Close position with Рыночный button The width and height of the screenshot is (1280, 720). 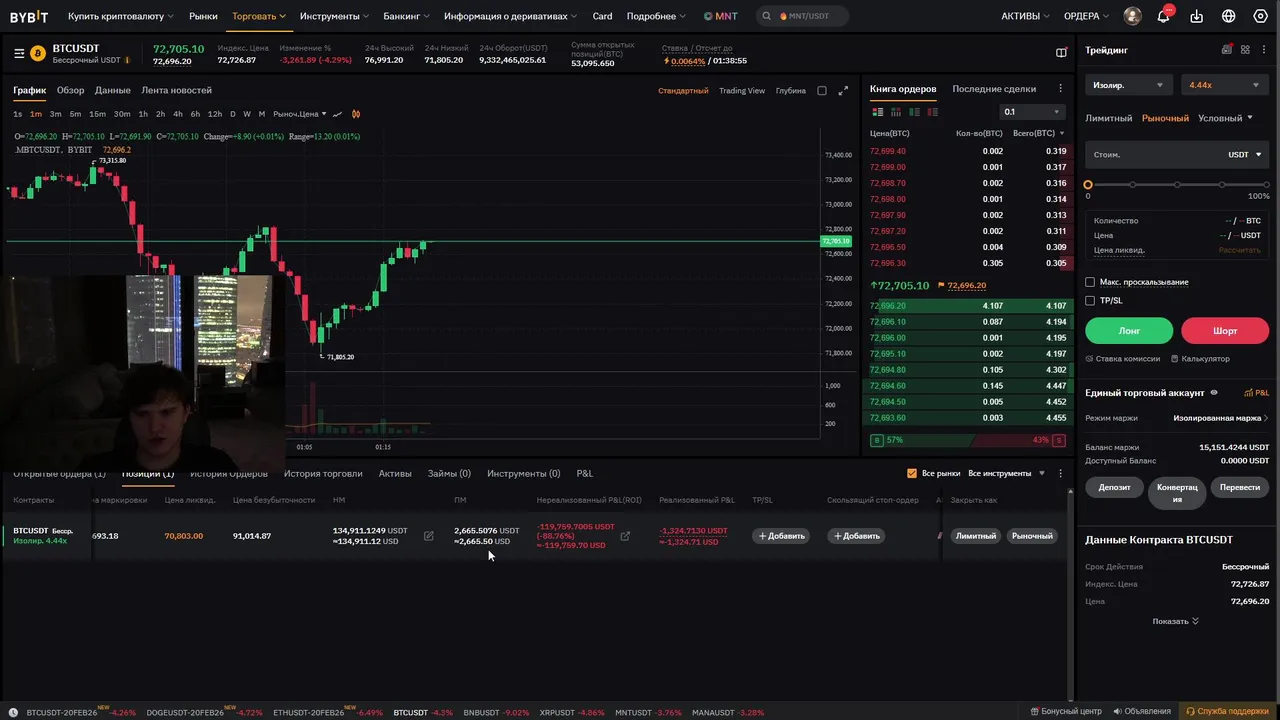pos(1032,536)
